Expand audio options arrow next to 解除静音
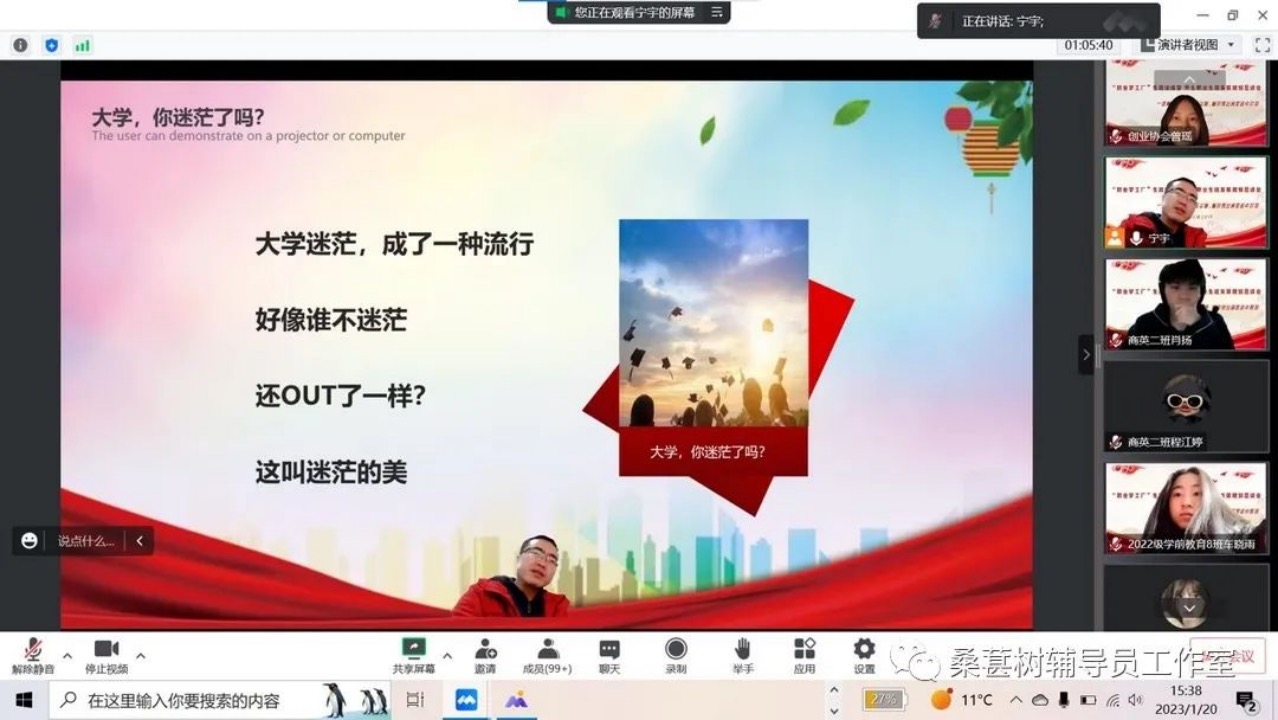 (67, 656)
